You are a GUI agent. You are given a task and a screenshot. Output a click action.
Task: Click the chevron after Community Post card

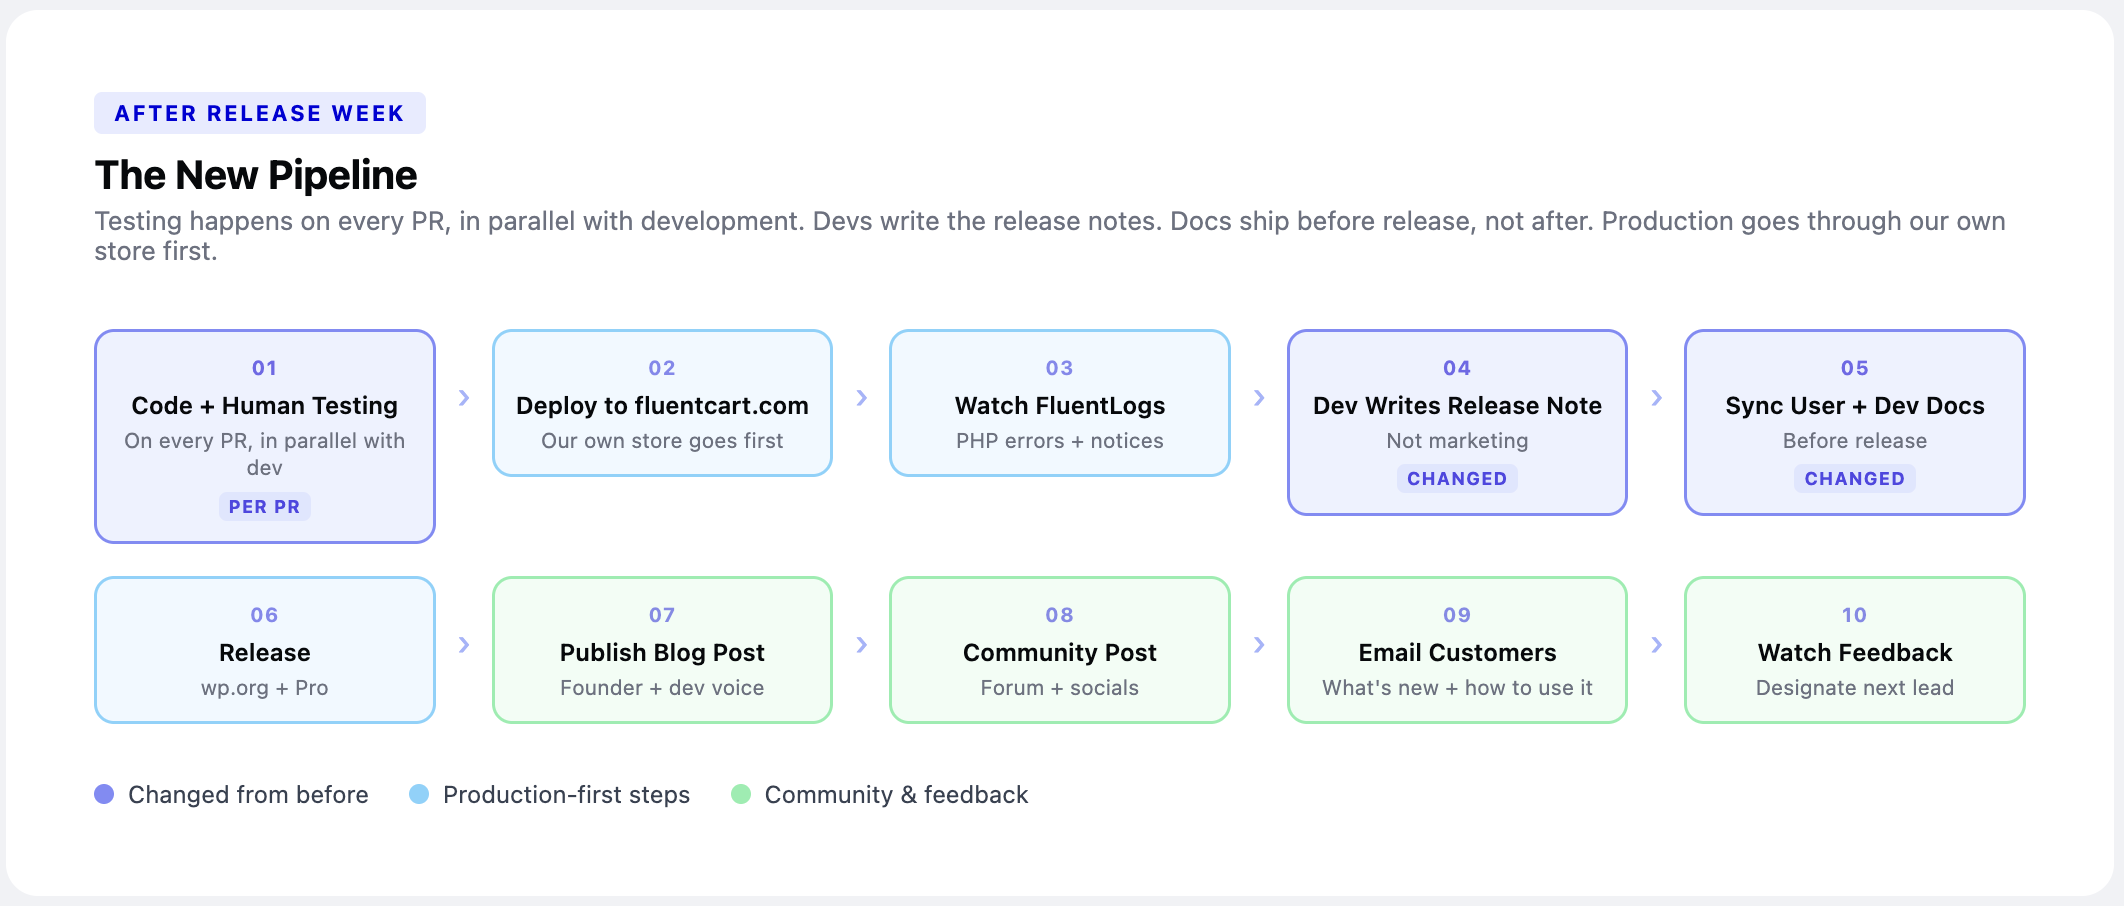(x=1259, y=645)
